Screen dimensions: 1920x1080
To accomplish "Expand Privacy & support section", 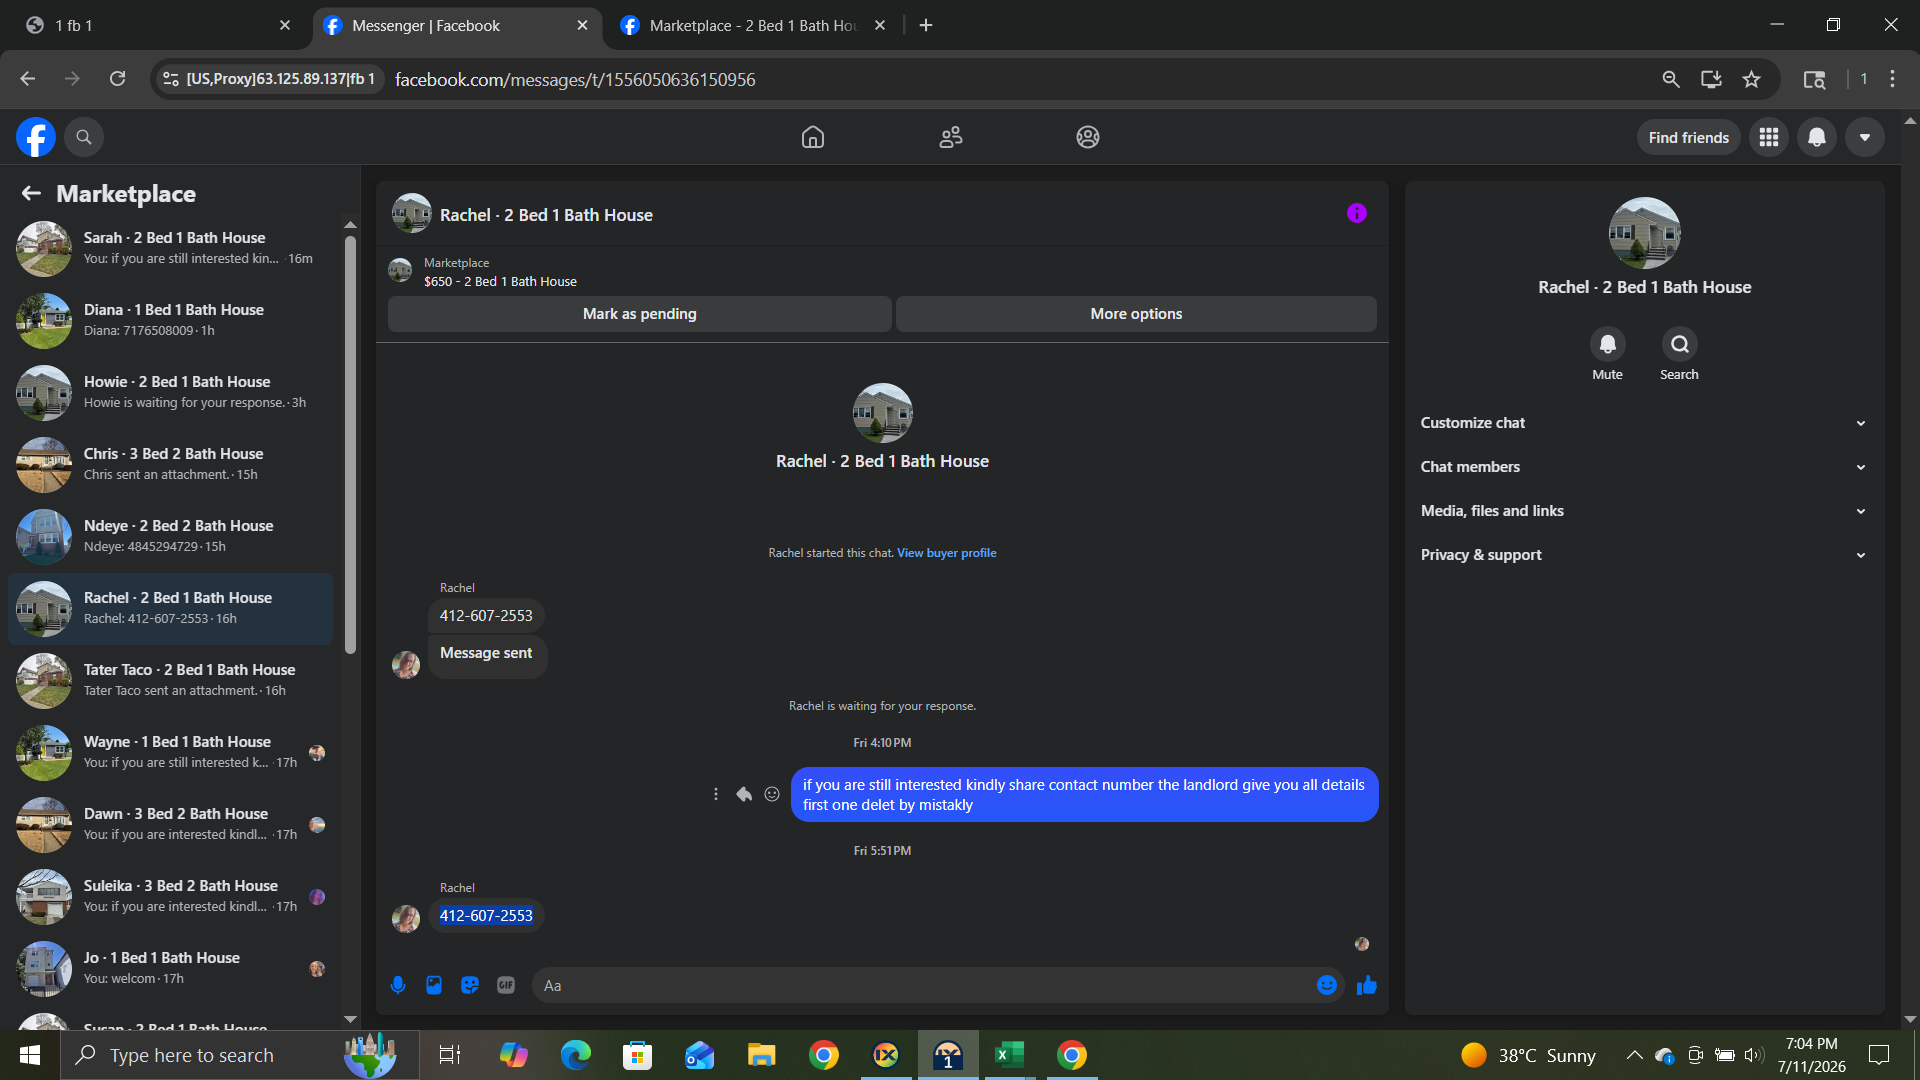I will 1644,555.
